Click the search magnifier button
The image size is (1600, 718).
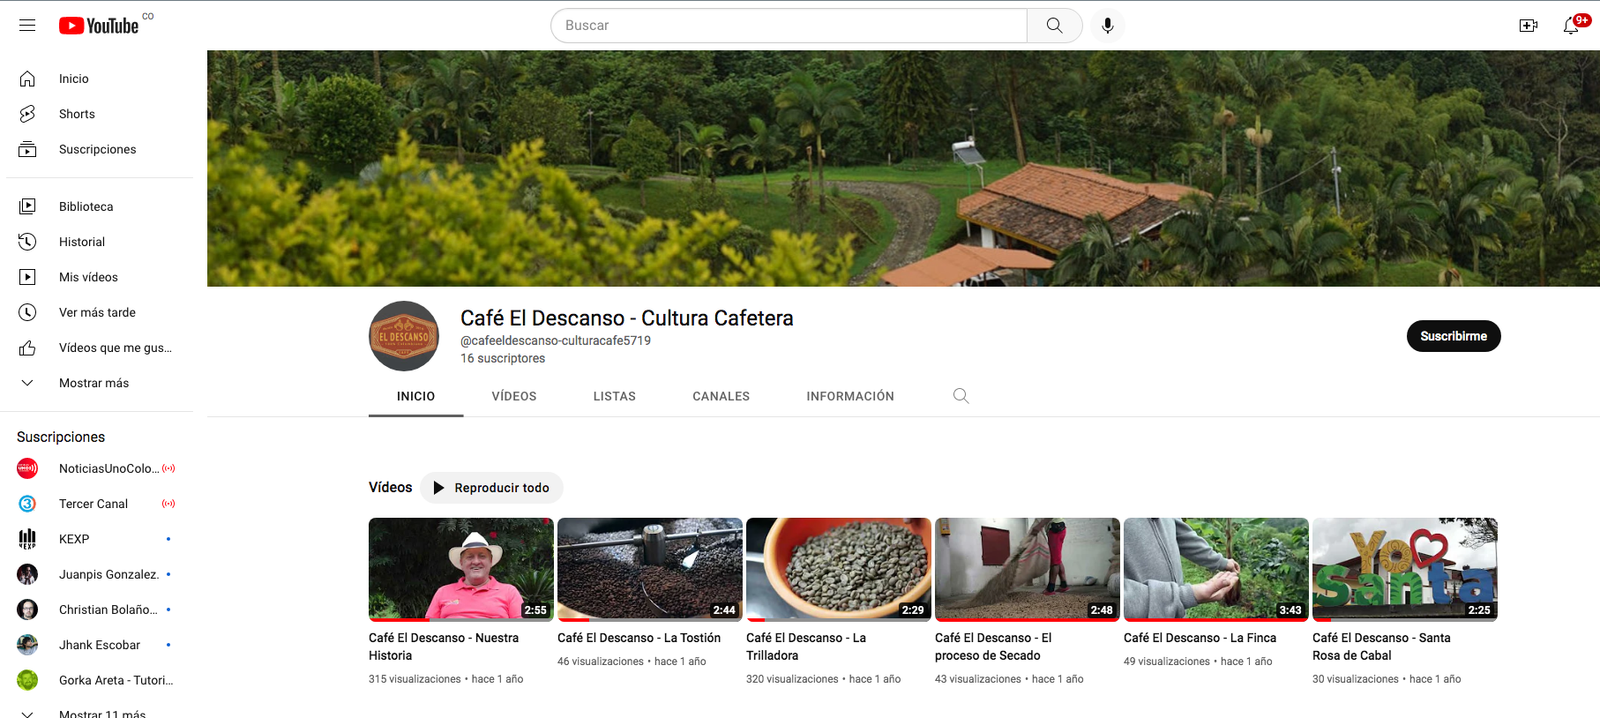1054,25
